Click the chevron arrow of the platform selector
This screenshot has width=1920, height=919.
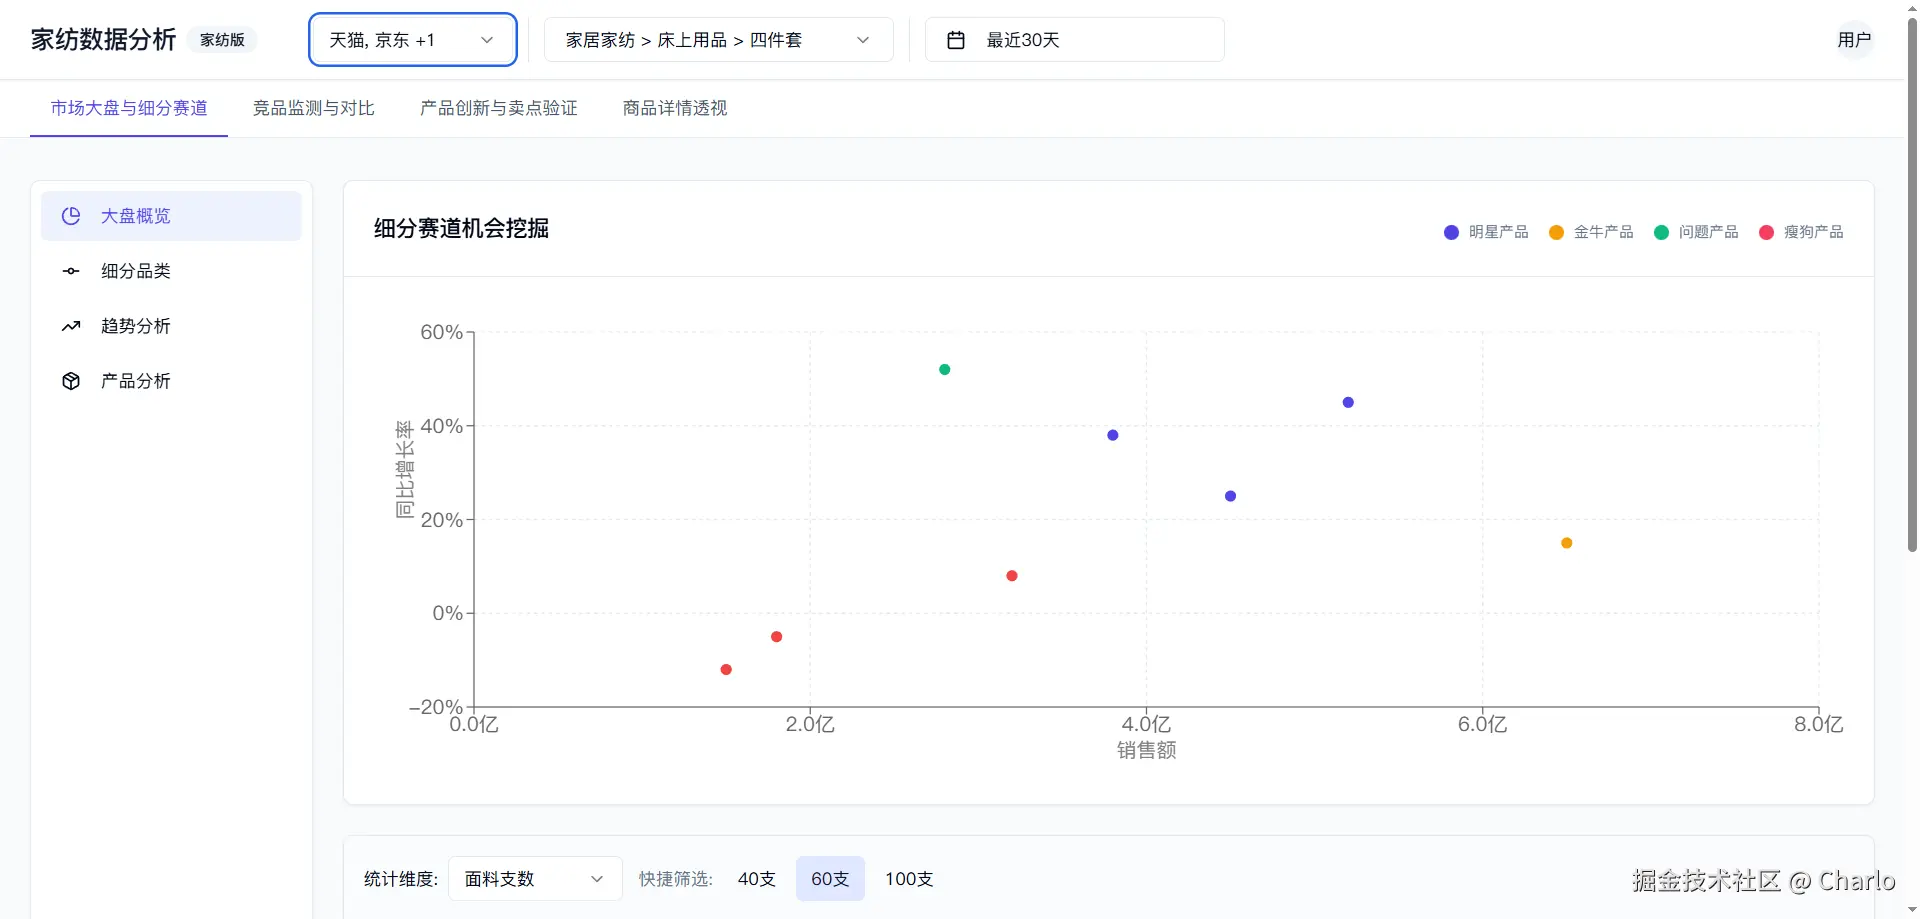click(487, 40)
